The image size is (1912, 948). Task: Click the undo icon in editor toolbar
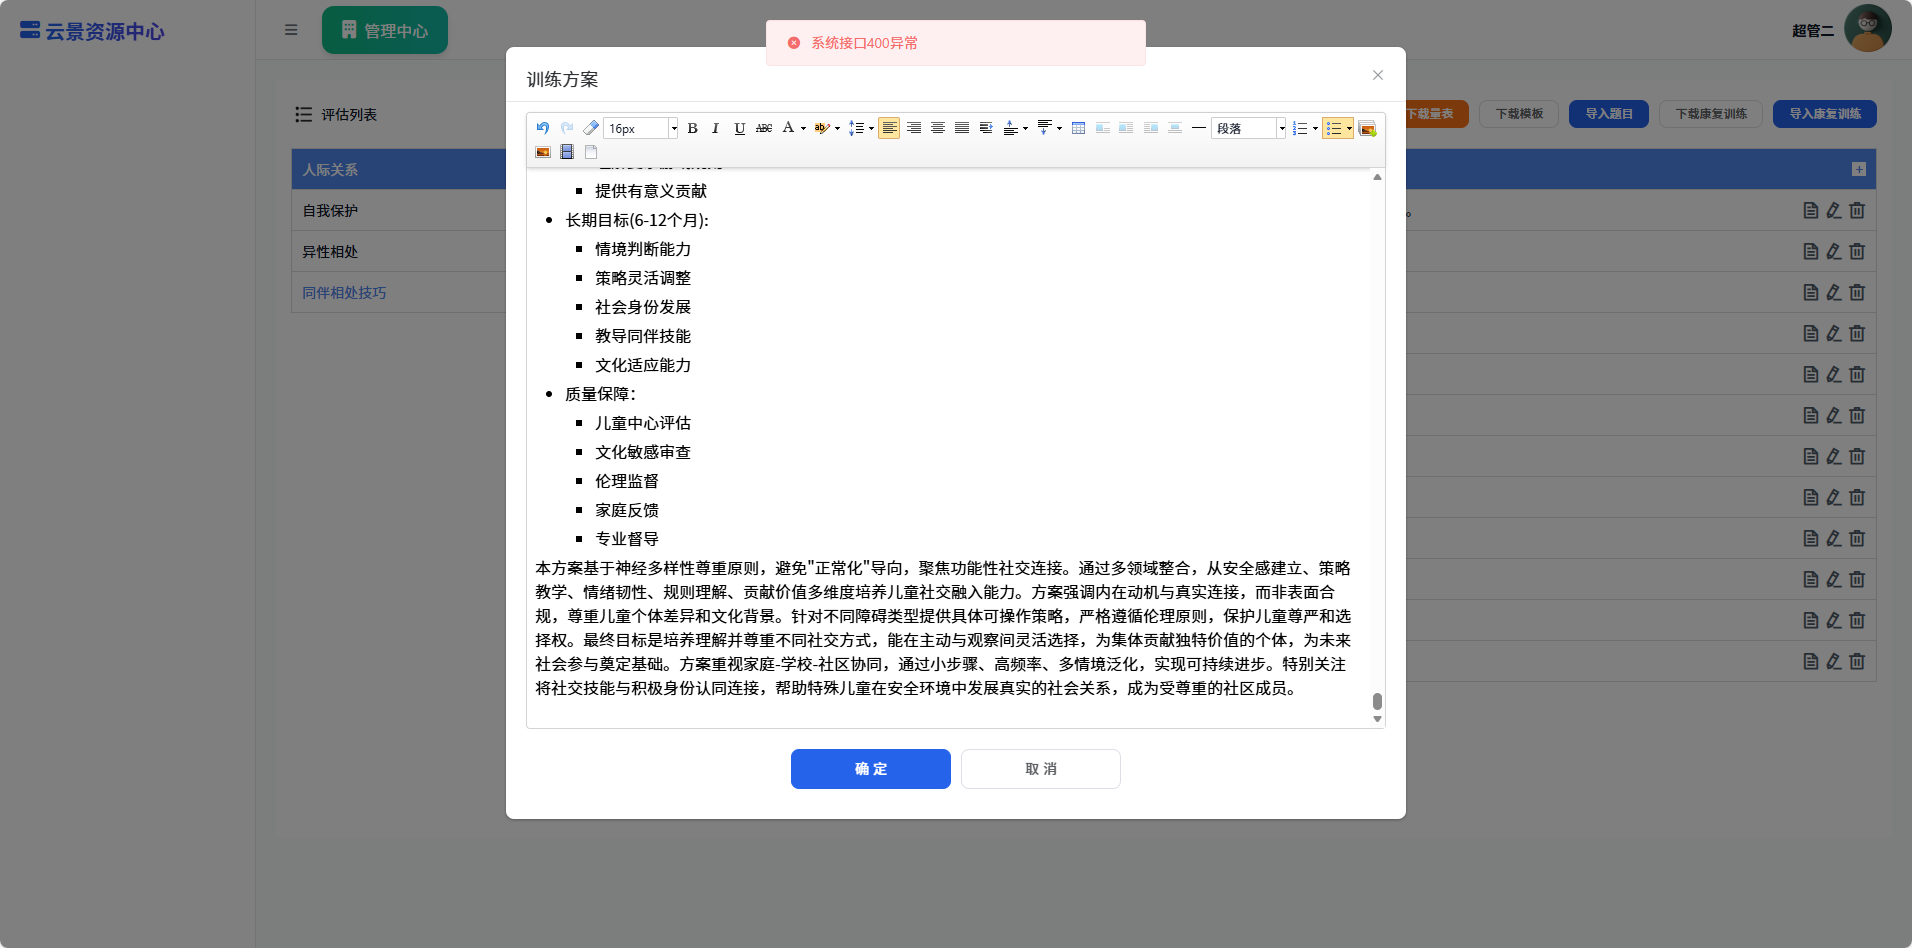(542, 128)
